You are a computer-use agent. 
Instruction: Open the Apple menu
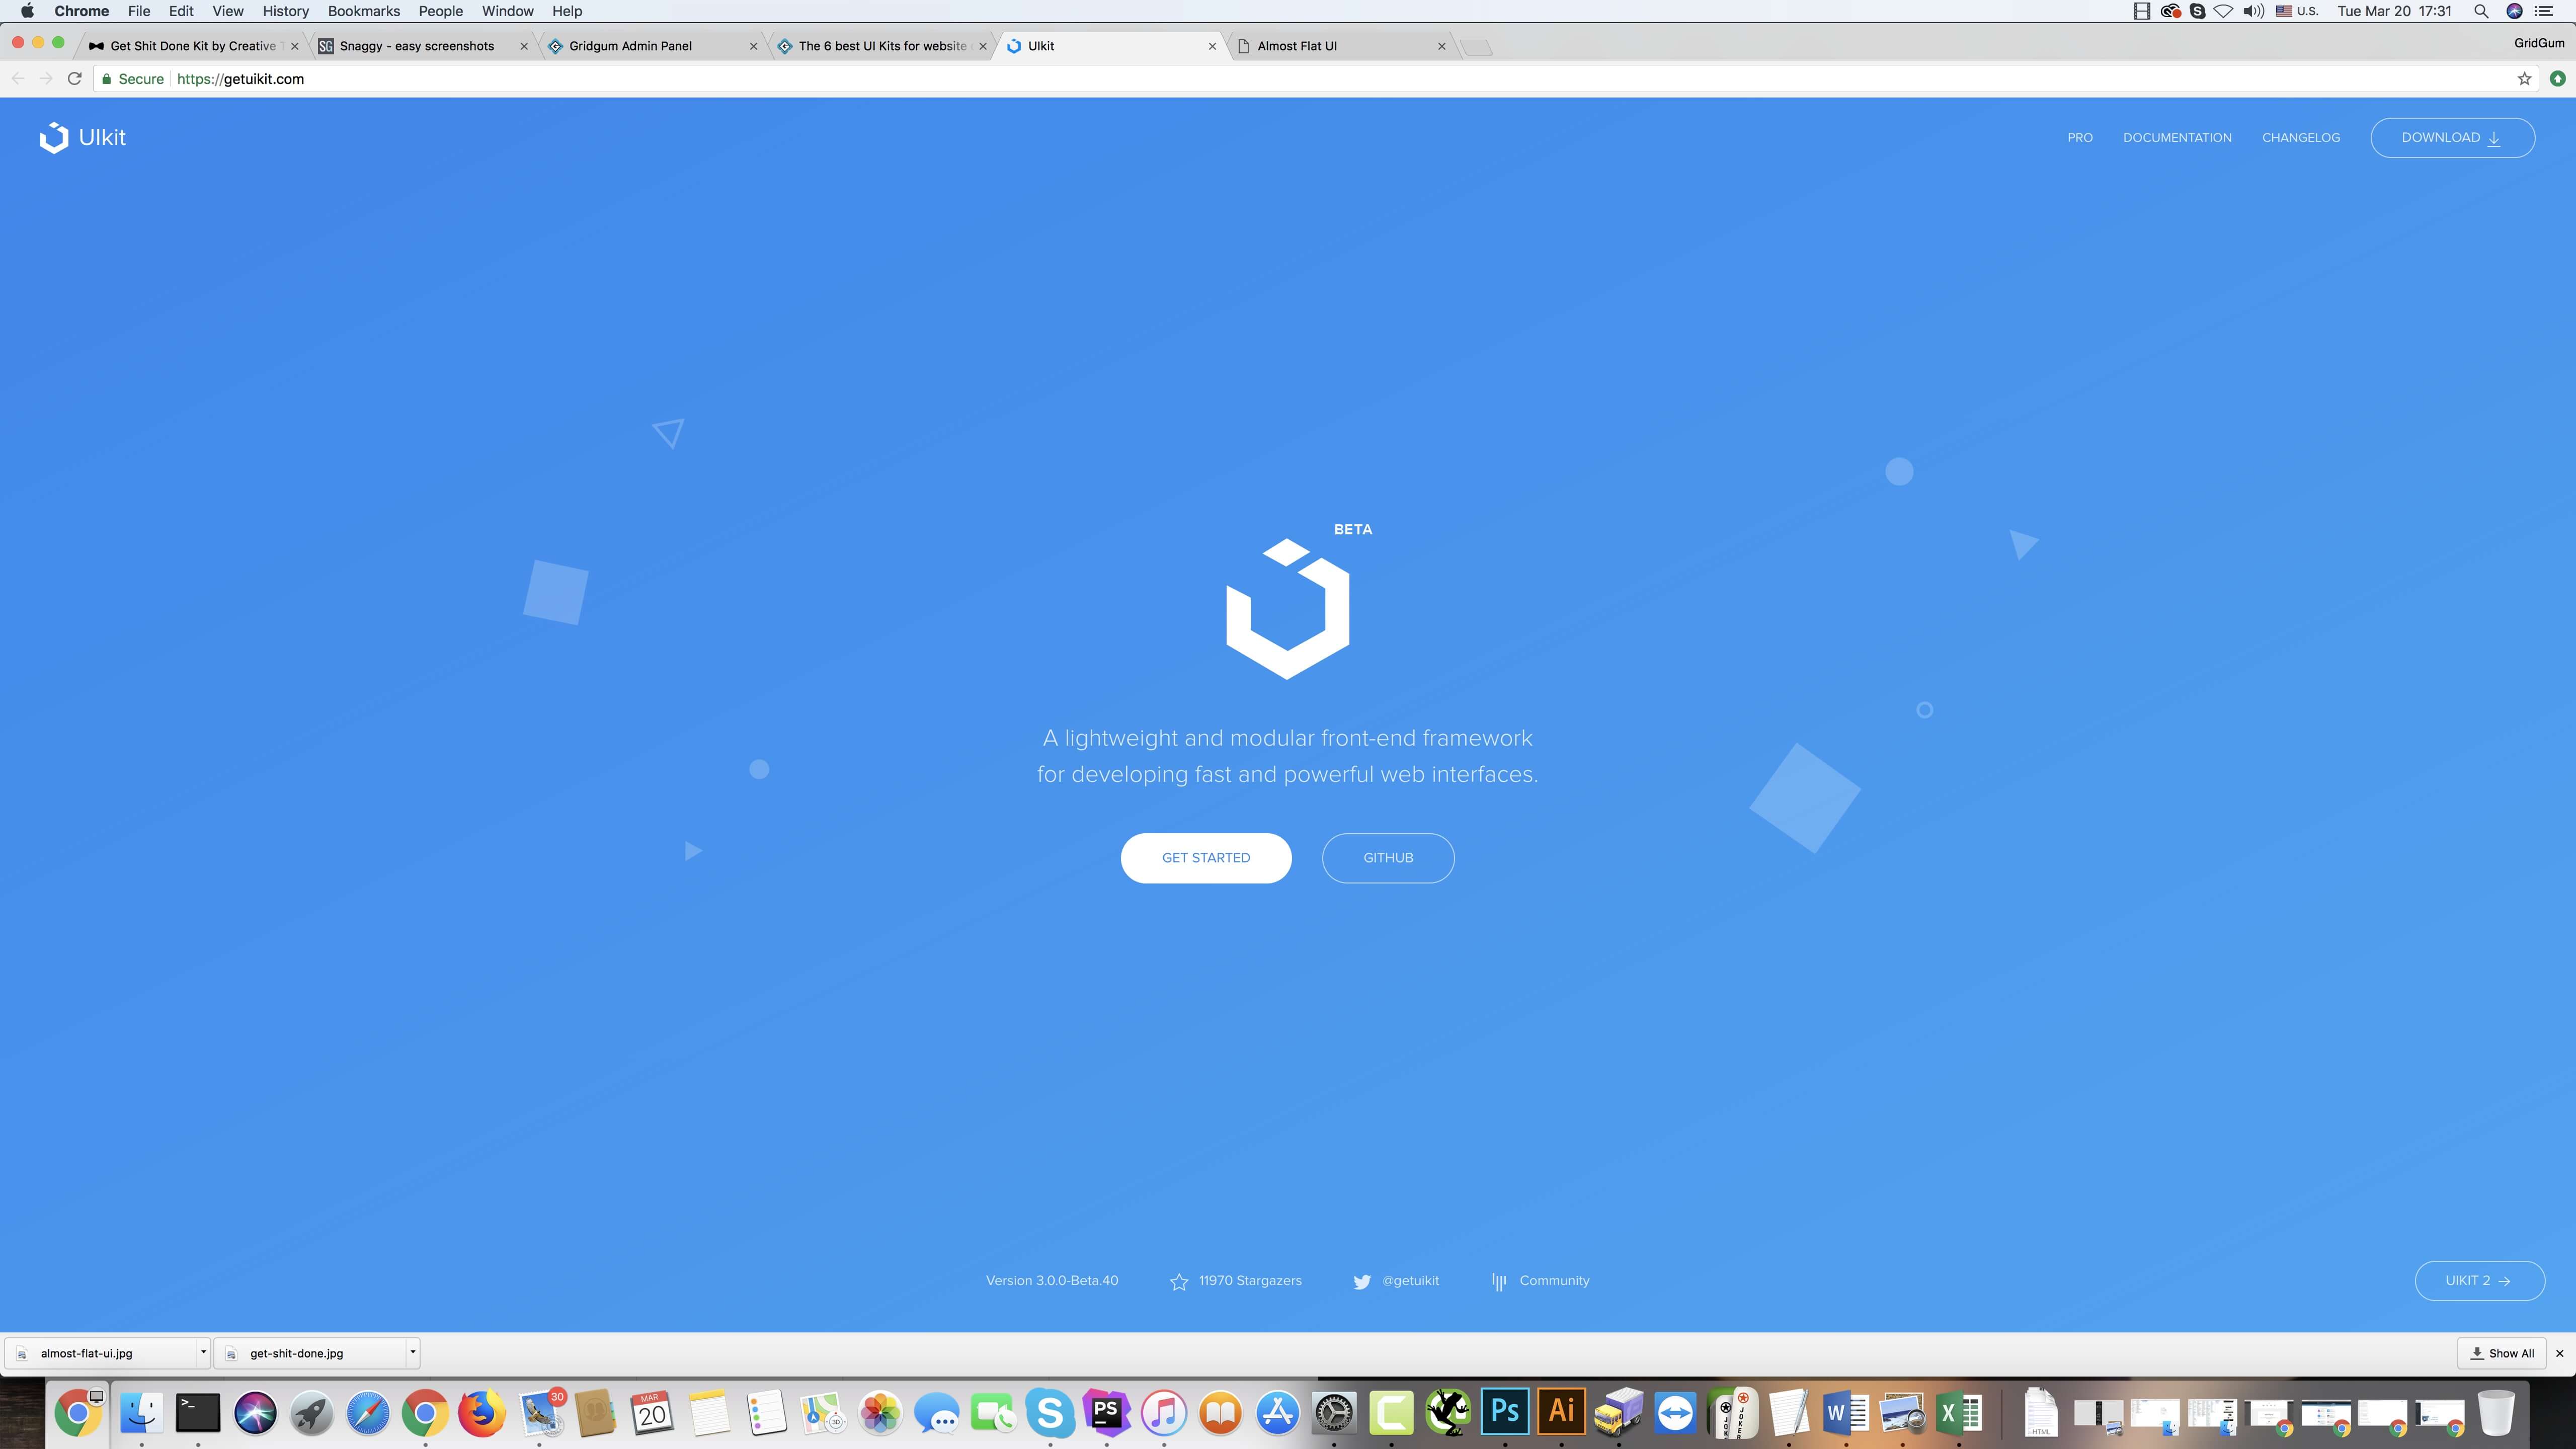coord(27,11)
